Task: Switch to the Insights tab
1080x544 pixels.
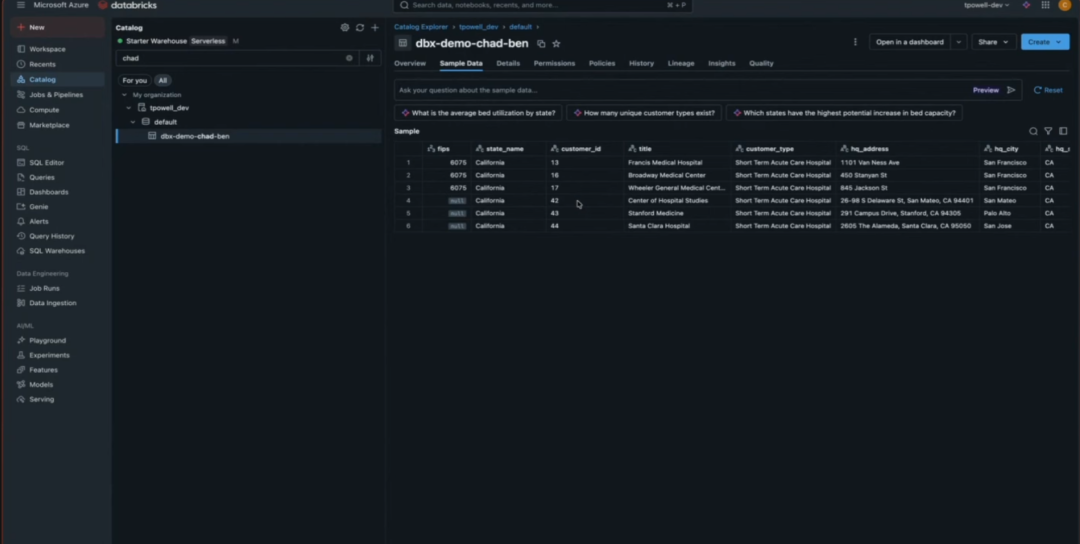Action: coord(722,63)
